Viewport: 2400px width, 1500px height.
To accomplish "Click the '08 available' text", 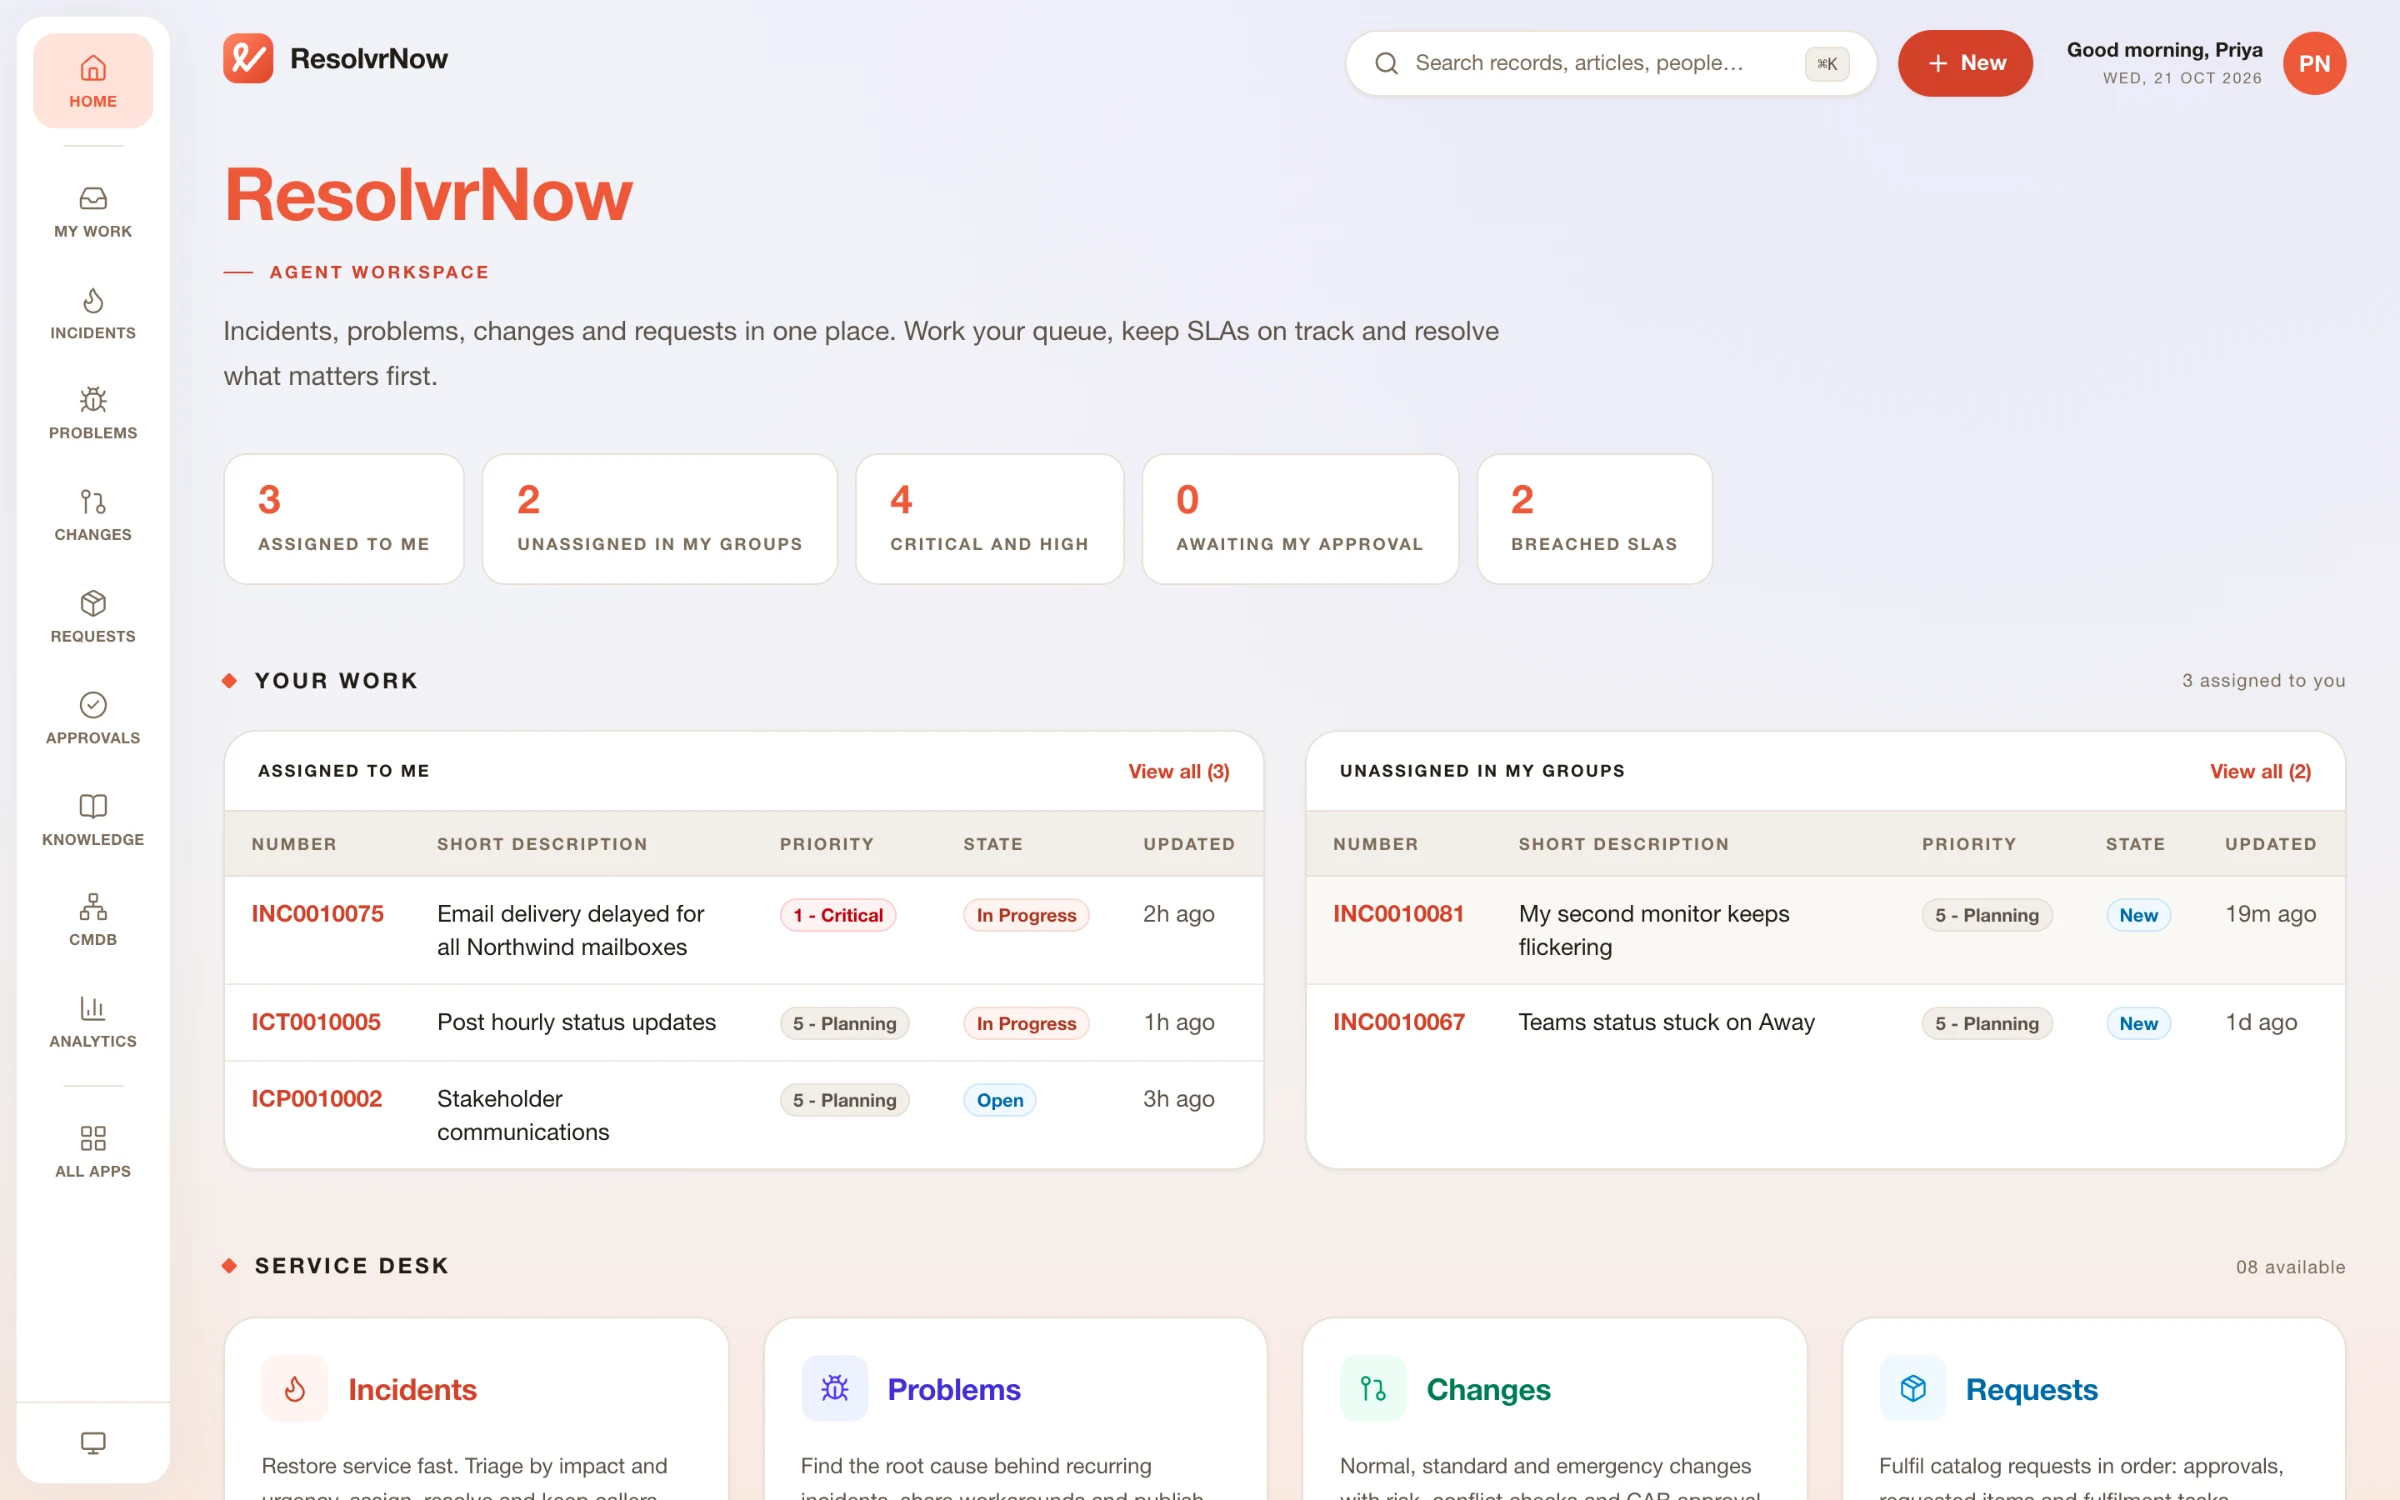I will tap(2290, 1267).
